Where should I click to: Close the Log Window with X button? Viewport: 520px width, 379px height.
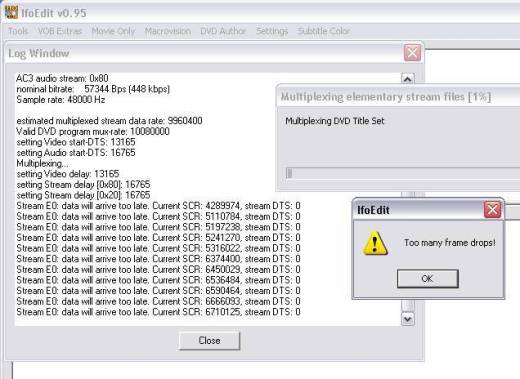tap(412, 53)
